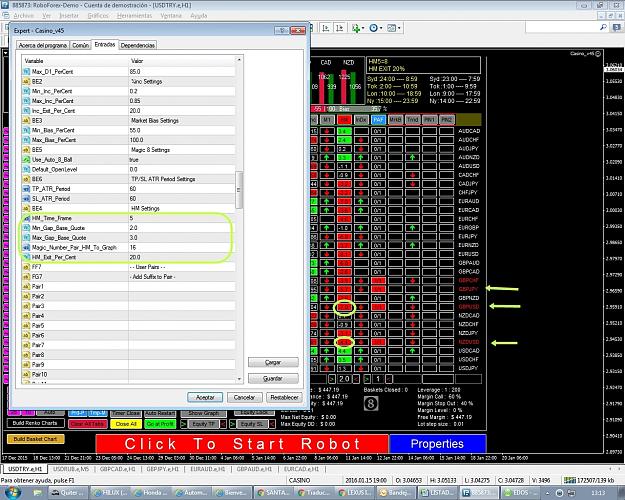The height and width of the screenshot is (500, 625).
Task: Toggle the InDx column button
Action: point(361,119)
